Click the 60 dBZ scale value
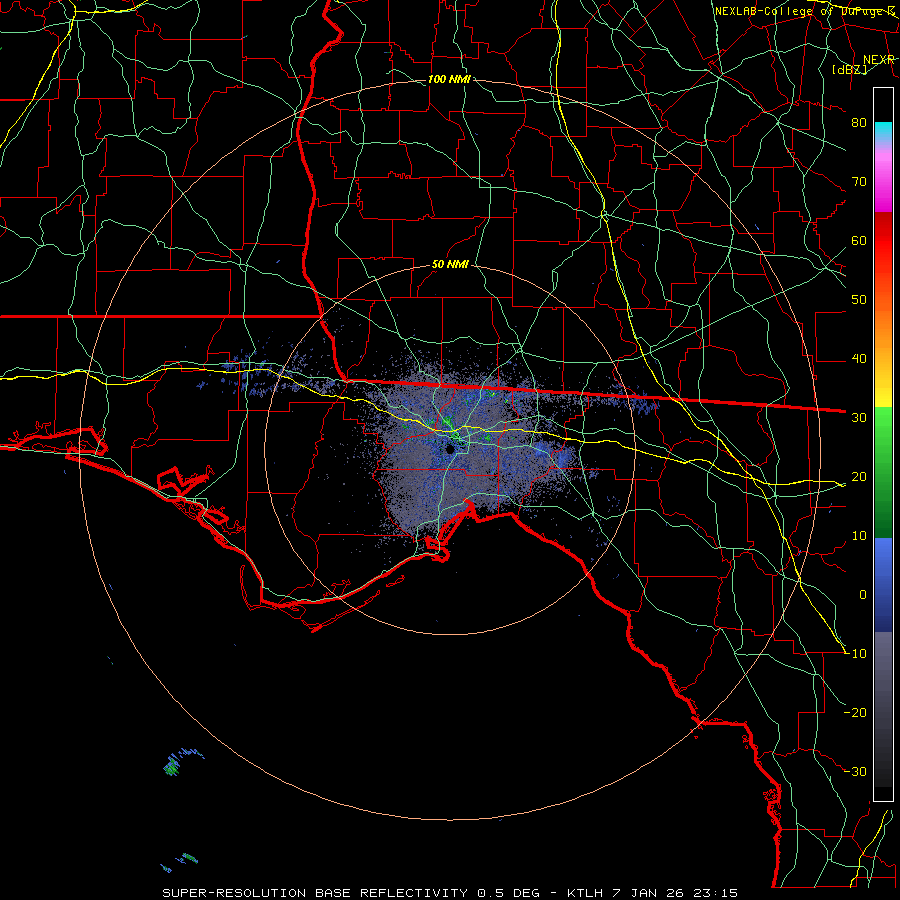This screenshot has height=900, width=900. pyautogui.click(x=859, y=241)
